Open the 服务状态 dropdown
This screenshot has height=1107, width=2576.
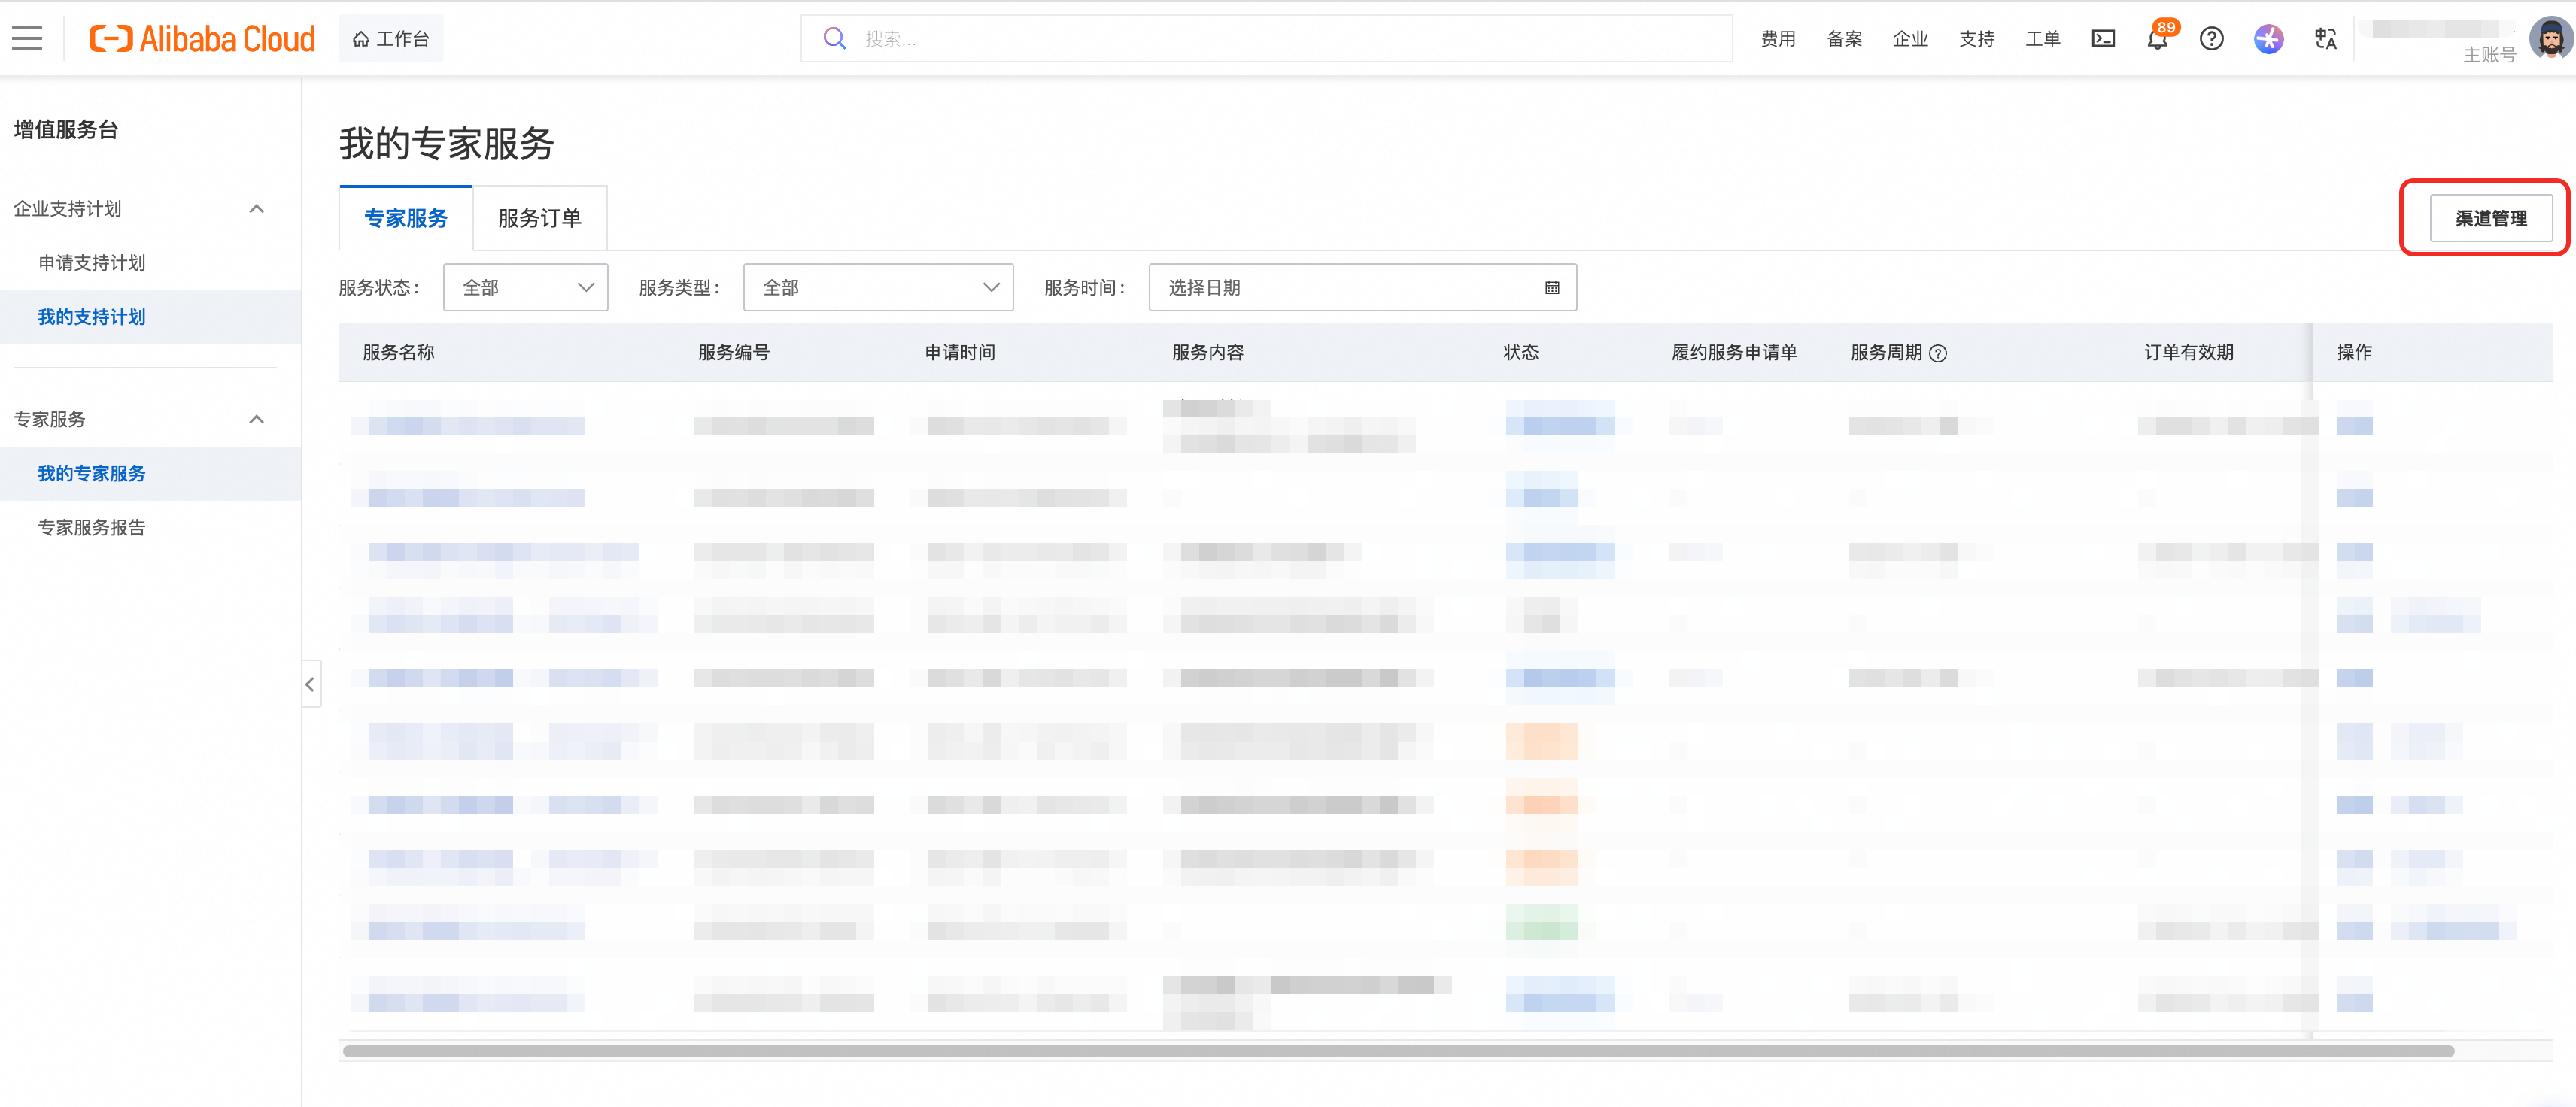525,287
